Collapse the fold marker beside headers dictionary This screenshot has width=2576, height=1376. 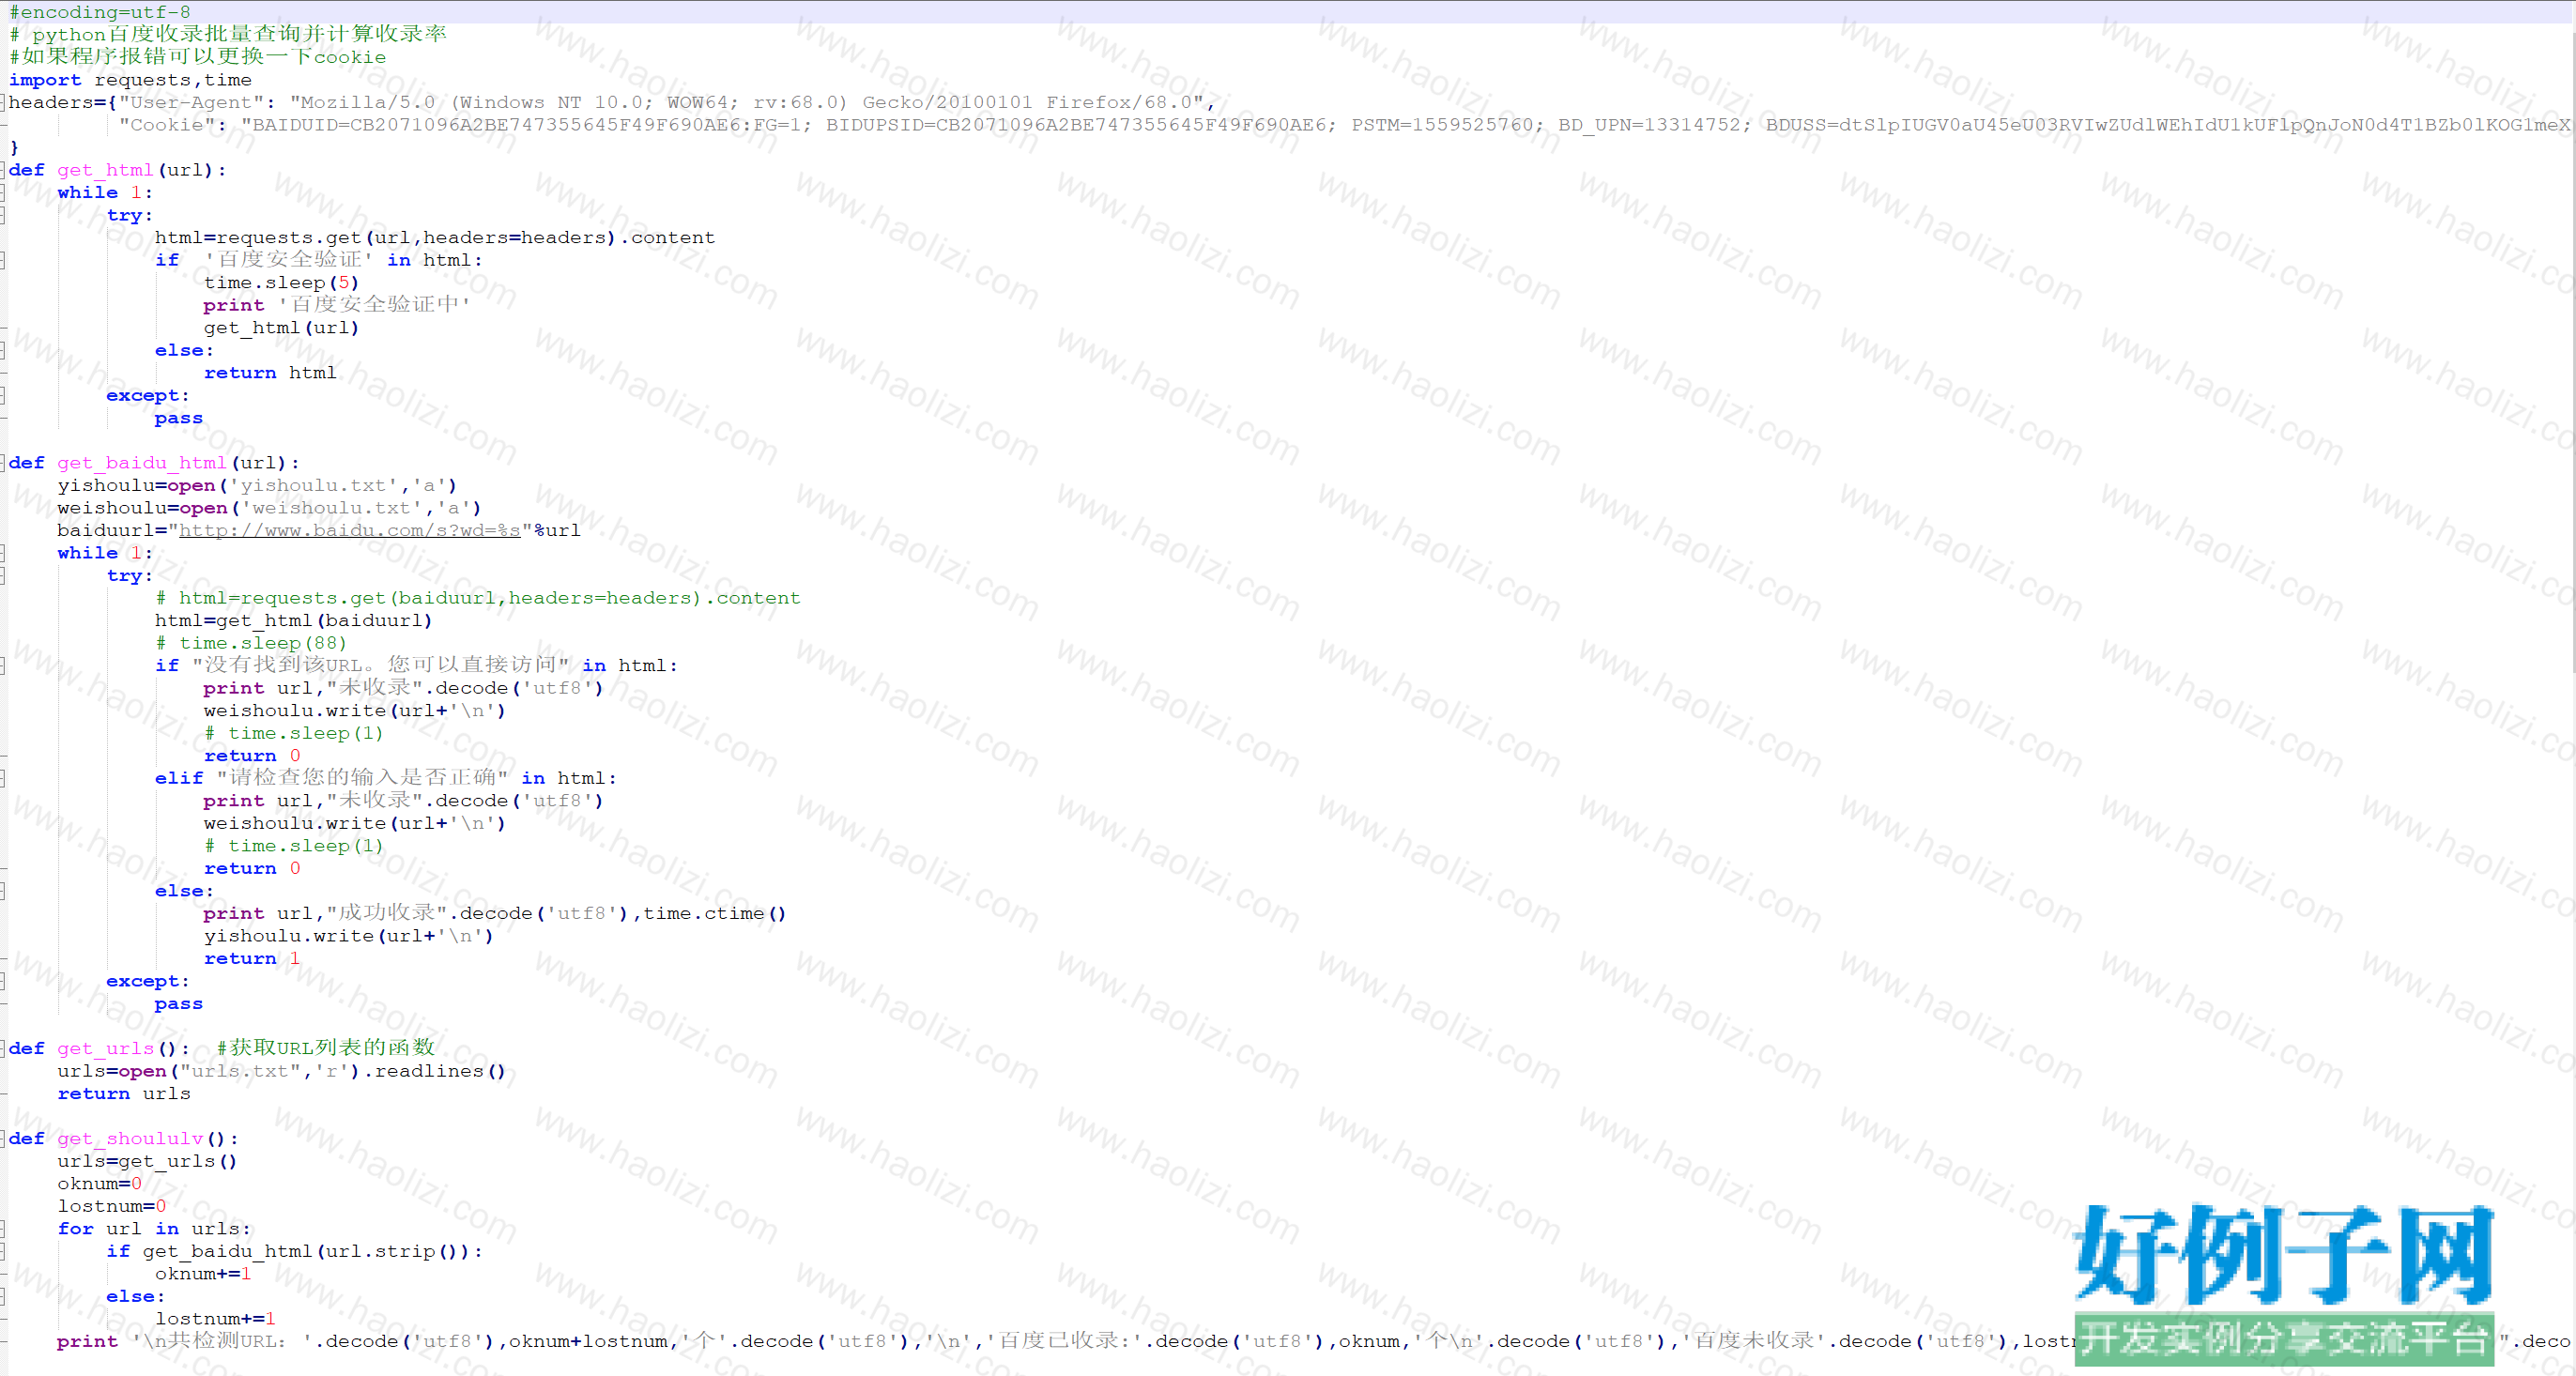click(3, 102)
